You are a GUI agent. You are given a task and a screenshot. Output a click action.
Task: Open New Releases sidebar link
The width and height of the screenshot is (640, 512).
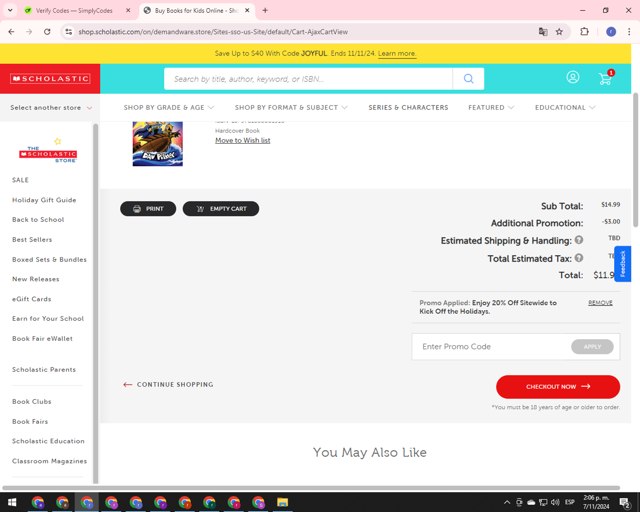pos(36,279)
